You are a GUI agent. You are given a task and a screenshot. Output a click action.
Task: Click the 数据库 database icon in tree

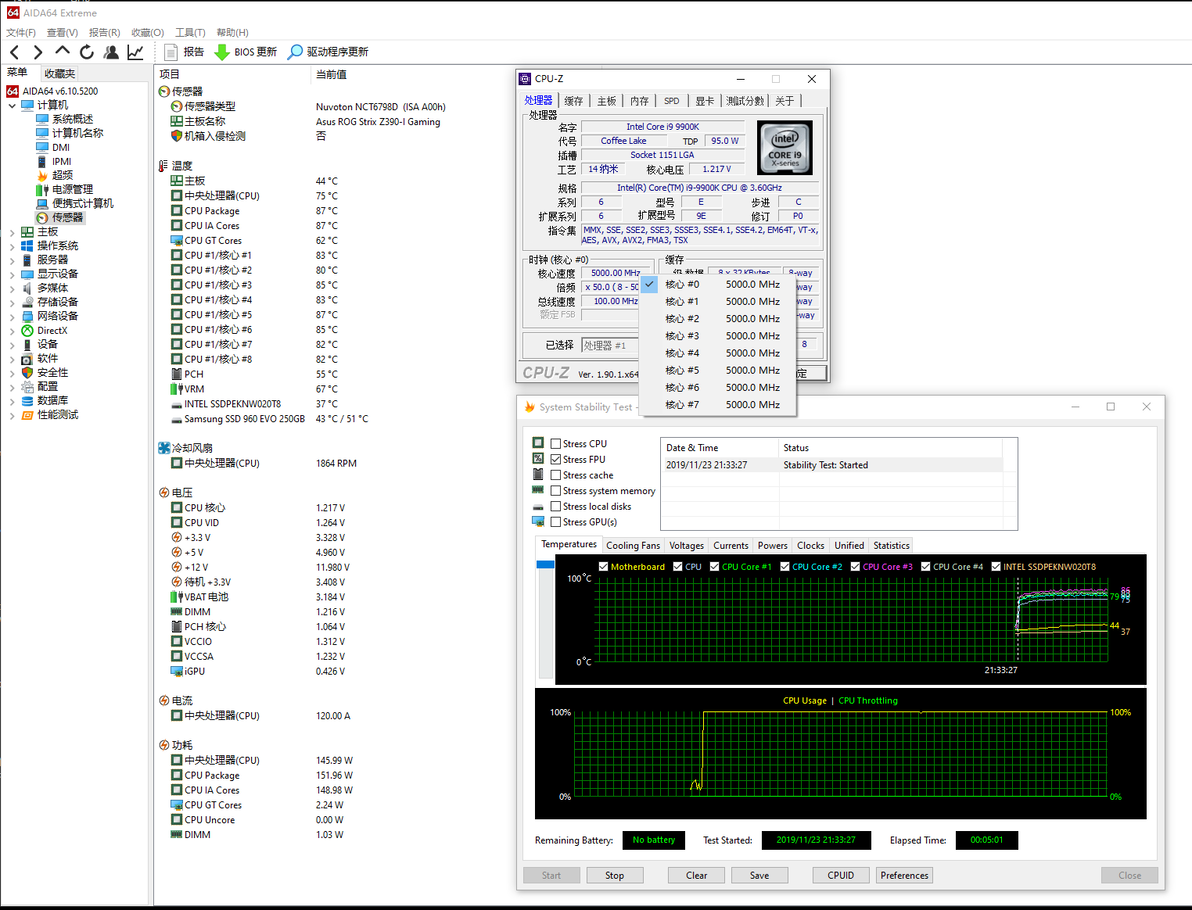coord(27,401)
